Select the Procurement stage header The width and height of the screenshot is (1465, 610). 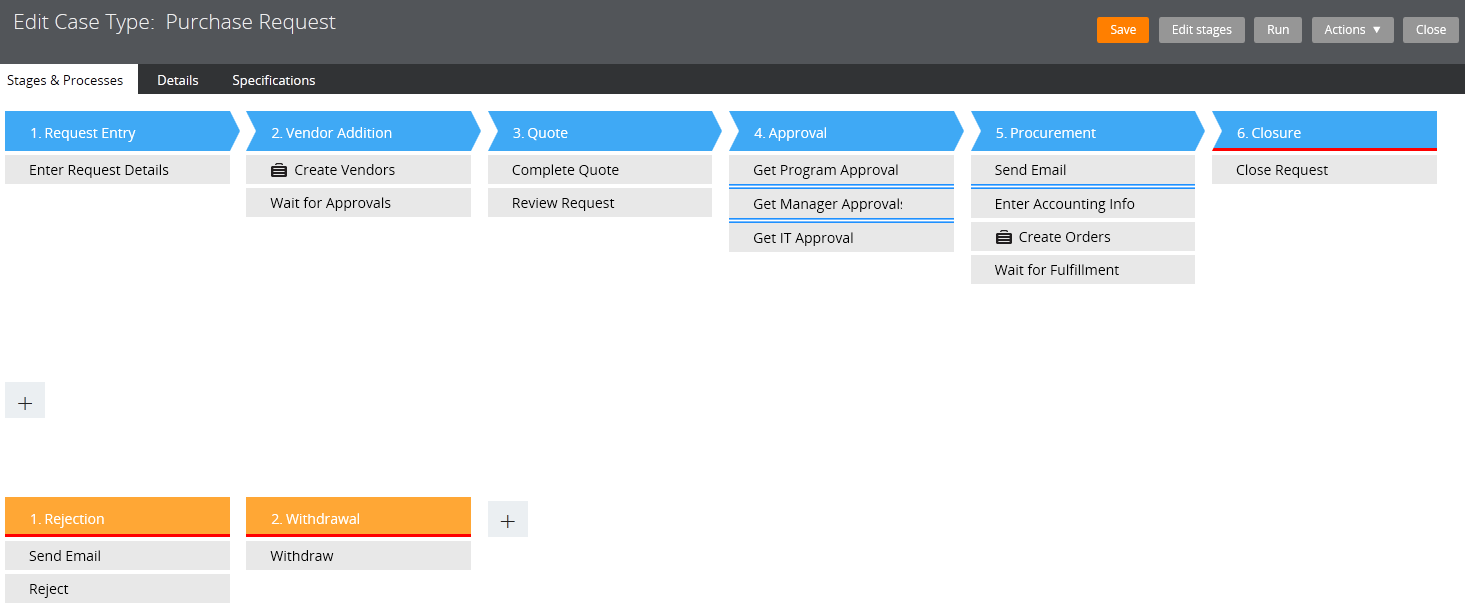pyautogui.click(x=1088, y=132)
